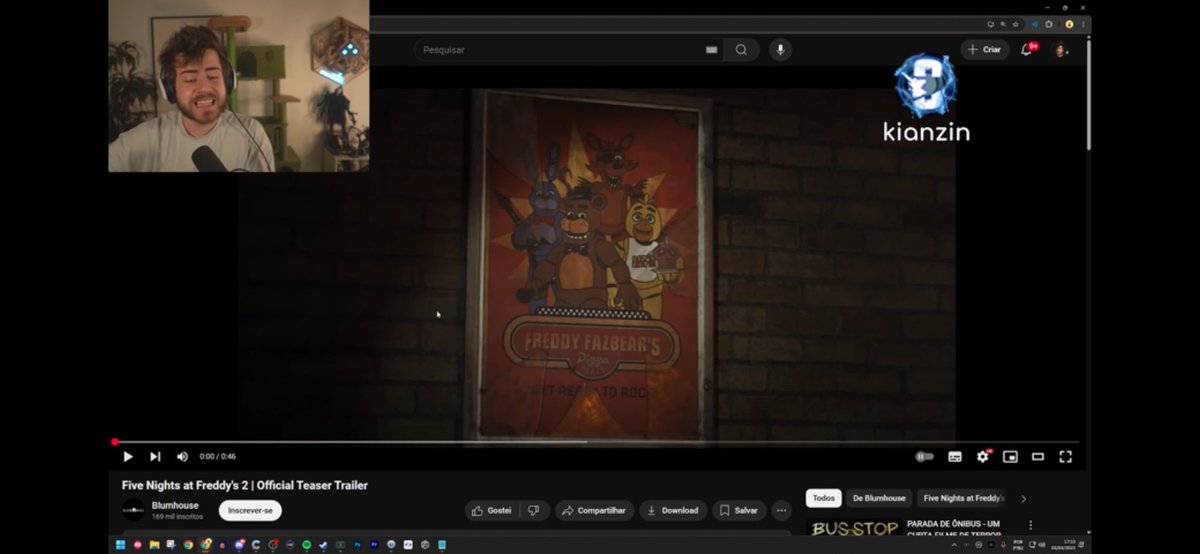
Task: Open Chrome extensions puzzle icon
Action: click(x=1049, y=24)
